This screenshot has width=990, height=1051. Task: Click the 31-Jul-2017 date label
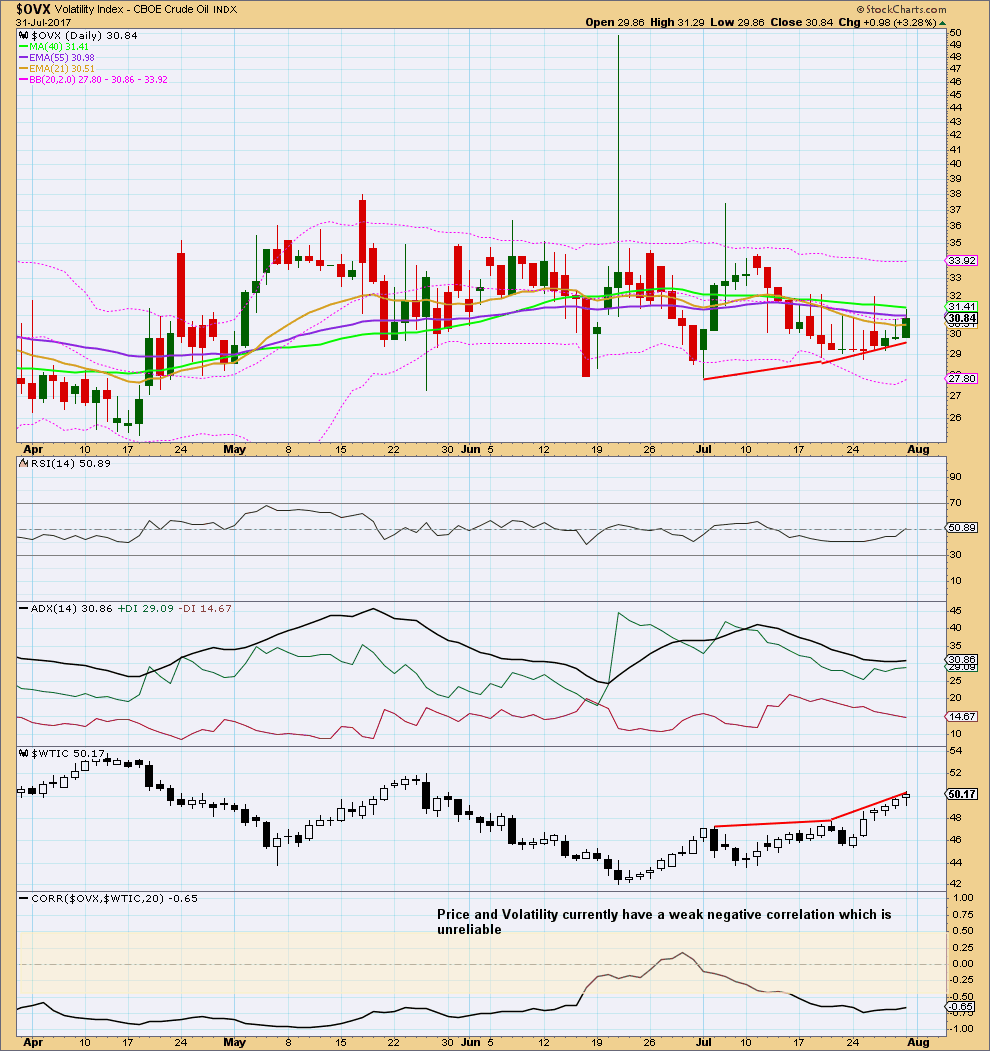[44, 23]
